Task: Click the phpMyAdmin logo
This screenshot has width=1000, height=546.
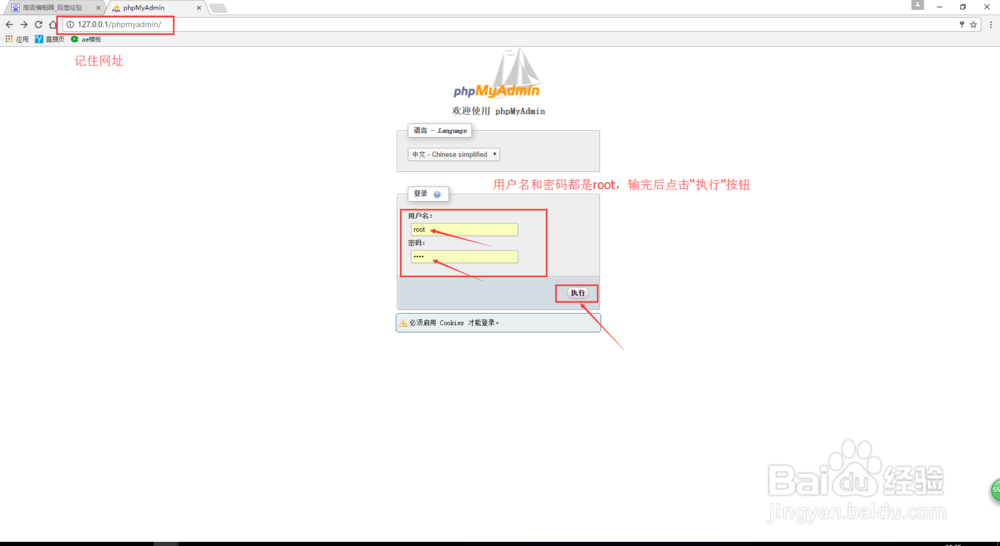Action: [x=497, y=75]
